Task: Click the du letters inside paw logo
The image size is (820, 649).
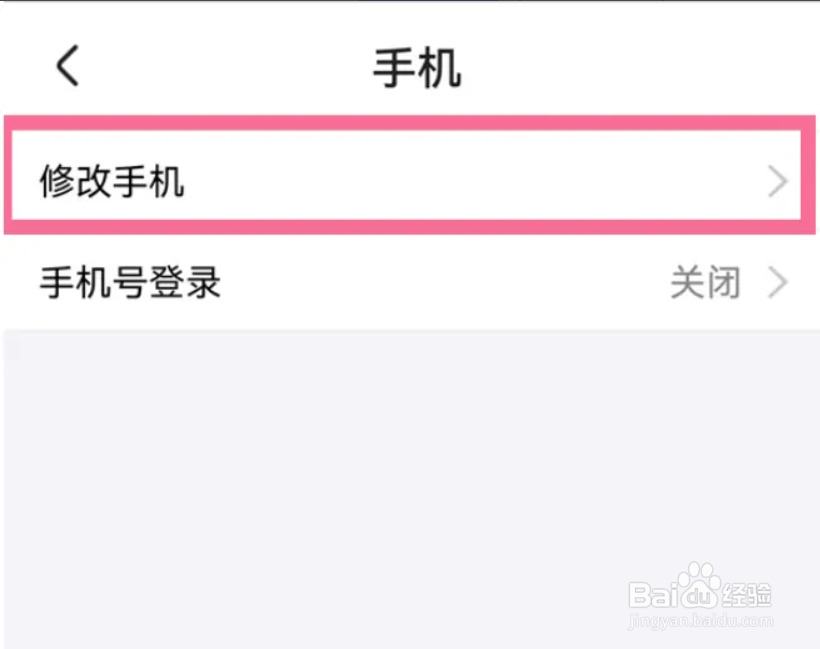Action: click(699, 595)
